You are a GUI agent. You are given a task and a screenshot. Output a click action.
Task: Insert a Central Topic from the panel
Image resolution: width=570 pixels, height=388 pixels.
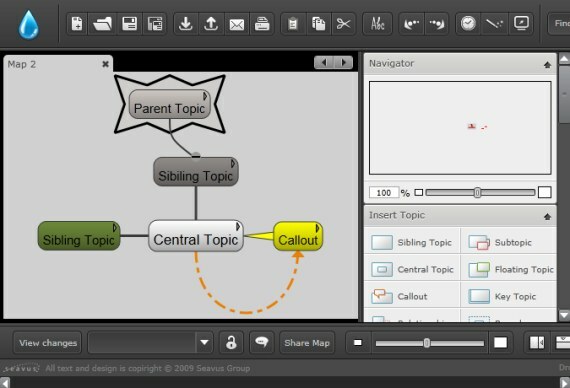point(412,269)
